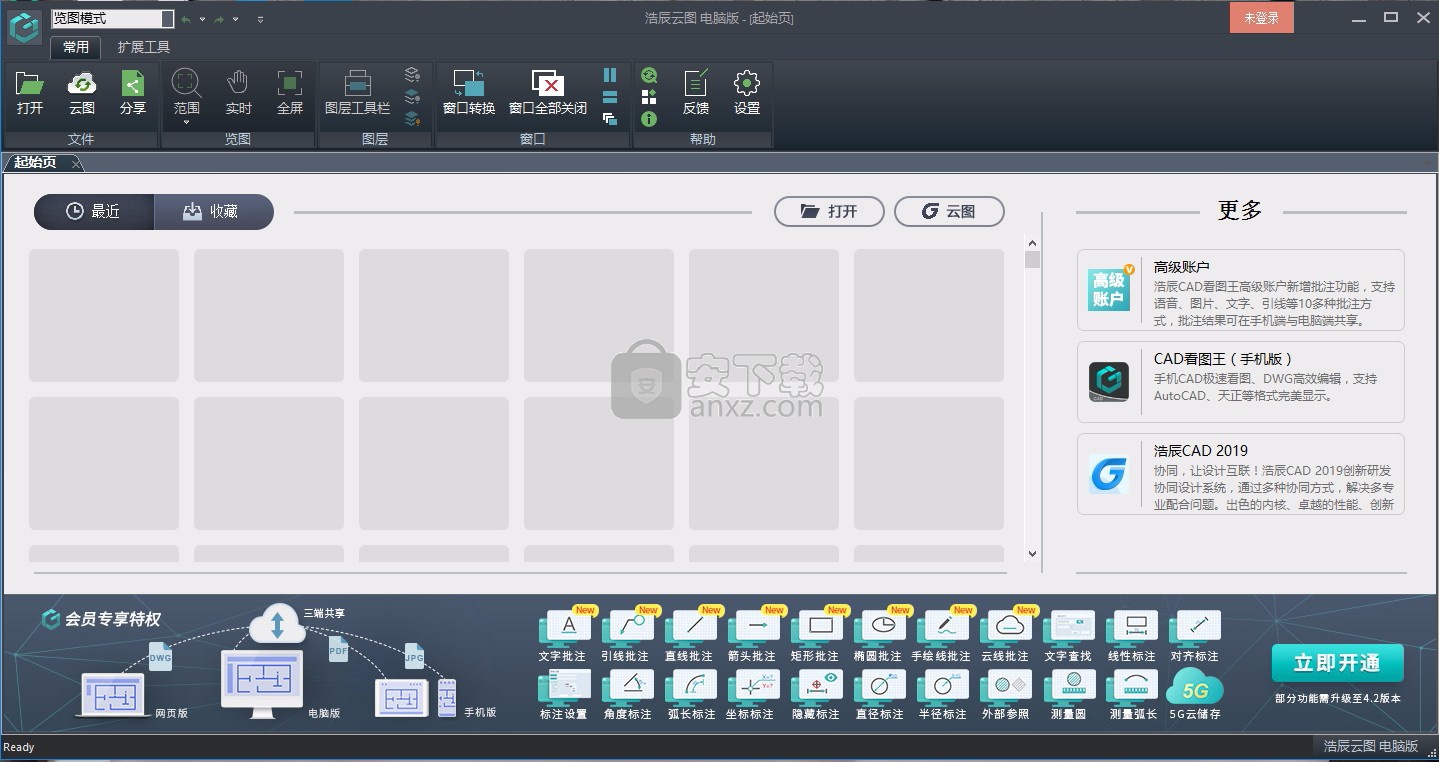Viewport: 1439px width, 762px height.
Task: Click the first empty recent file thumbnail
Action: coord(104,315)
